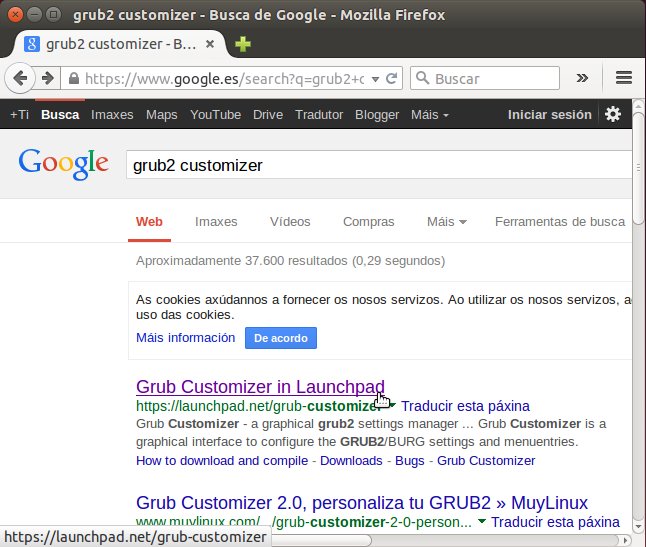
Task: Open the Bugs sitelink
Action: coord(410,461)
